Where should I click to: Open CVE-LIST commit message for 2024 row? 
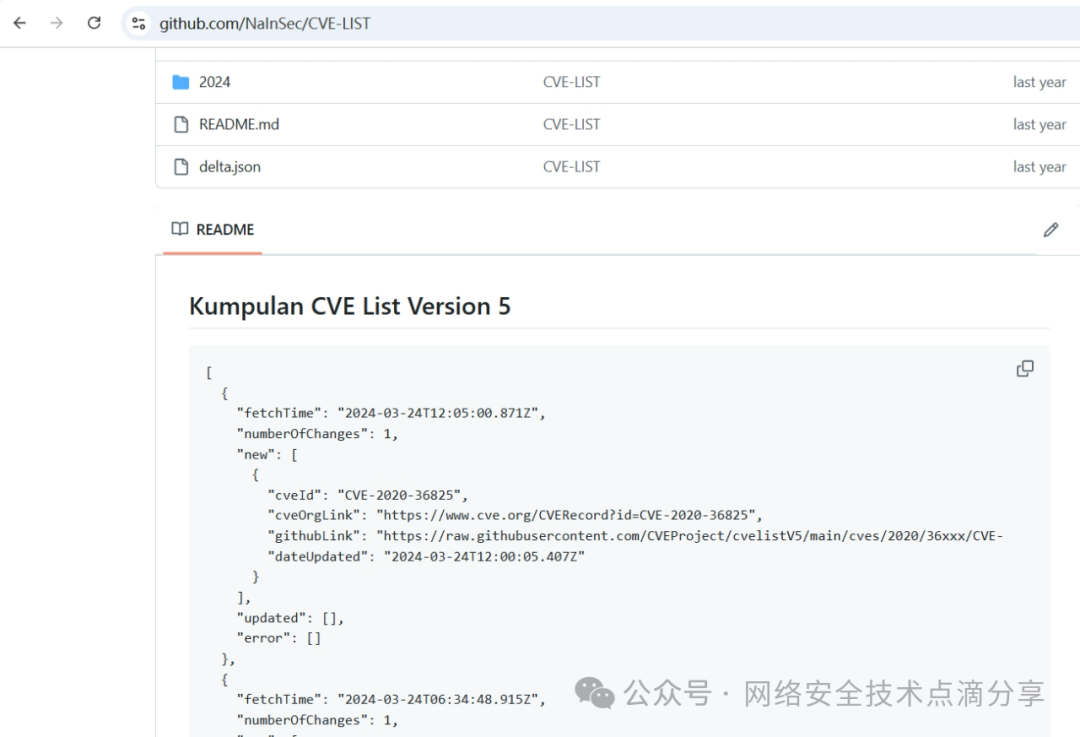click(x=571, y=82)
